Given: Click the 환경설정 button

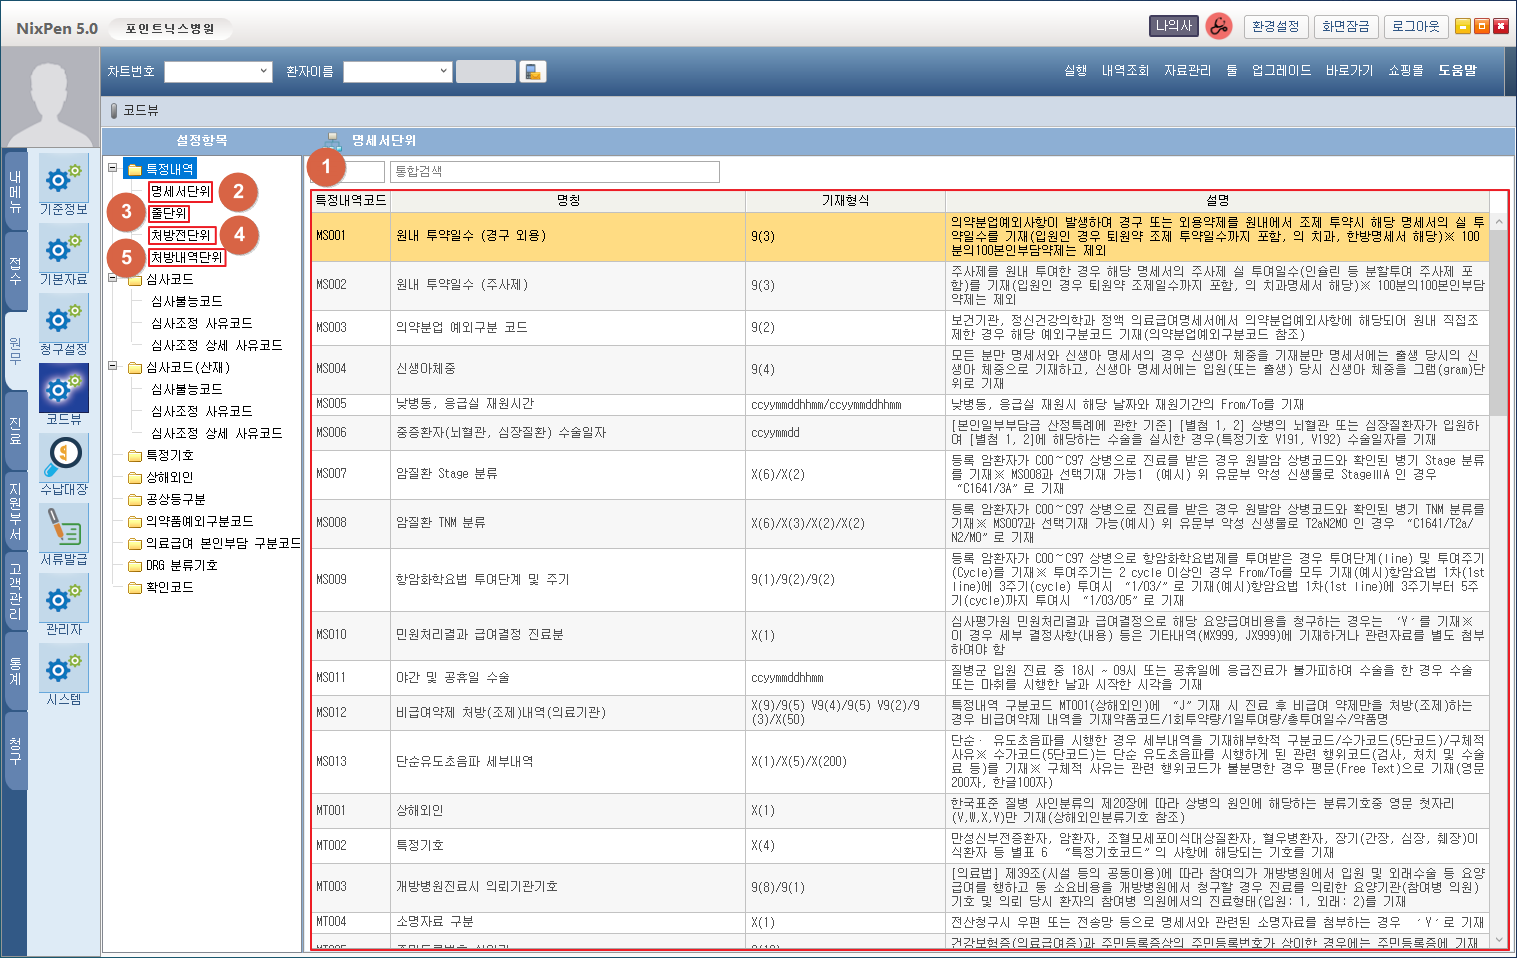Looking at the screenshot, I should 1275,27.
